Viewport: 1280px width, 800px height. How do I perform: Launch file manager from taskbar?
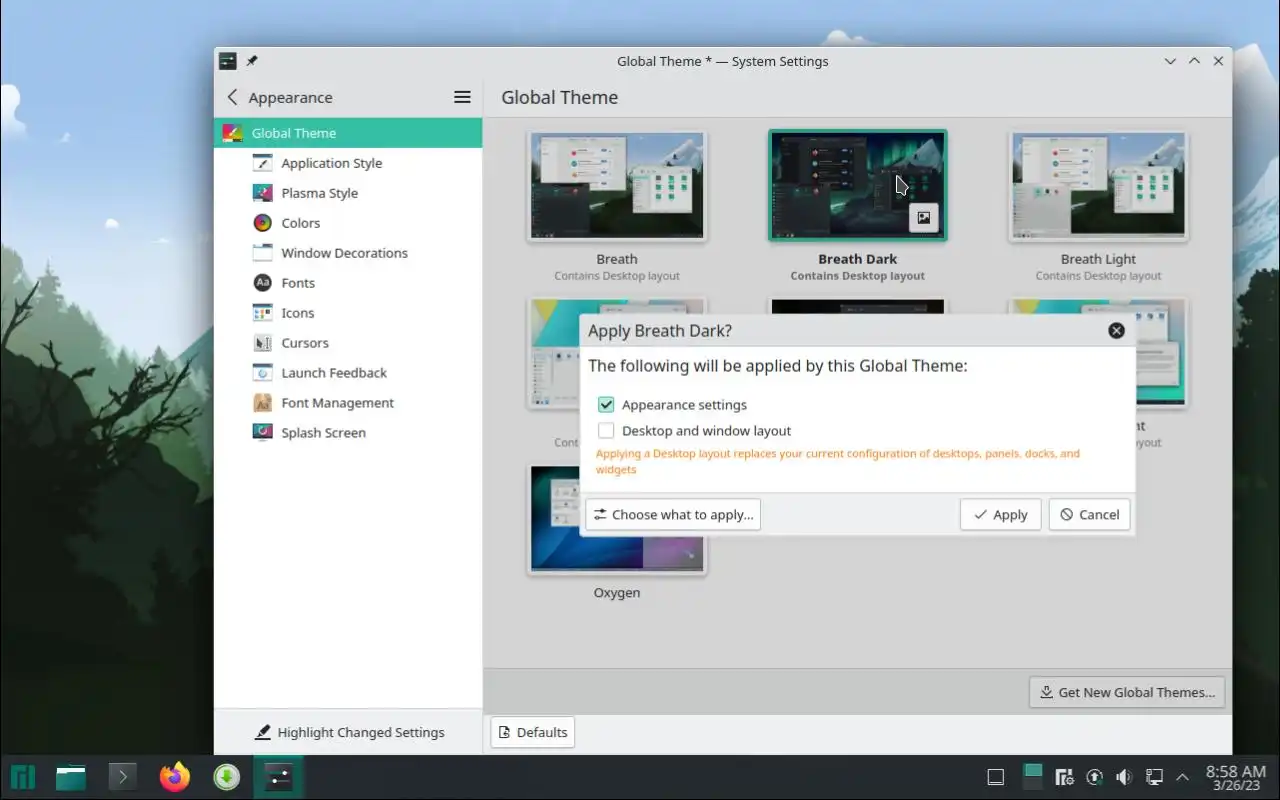(x=71, y=777)
